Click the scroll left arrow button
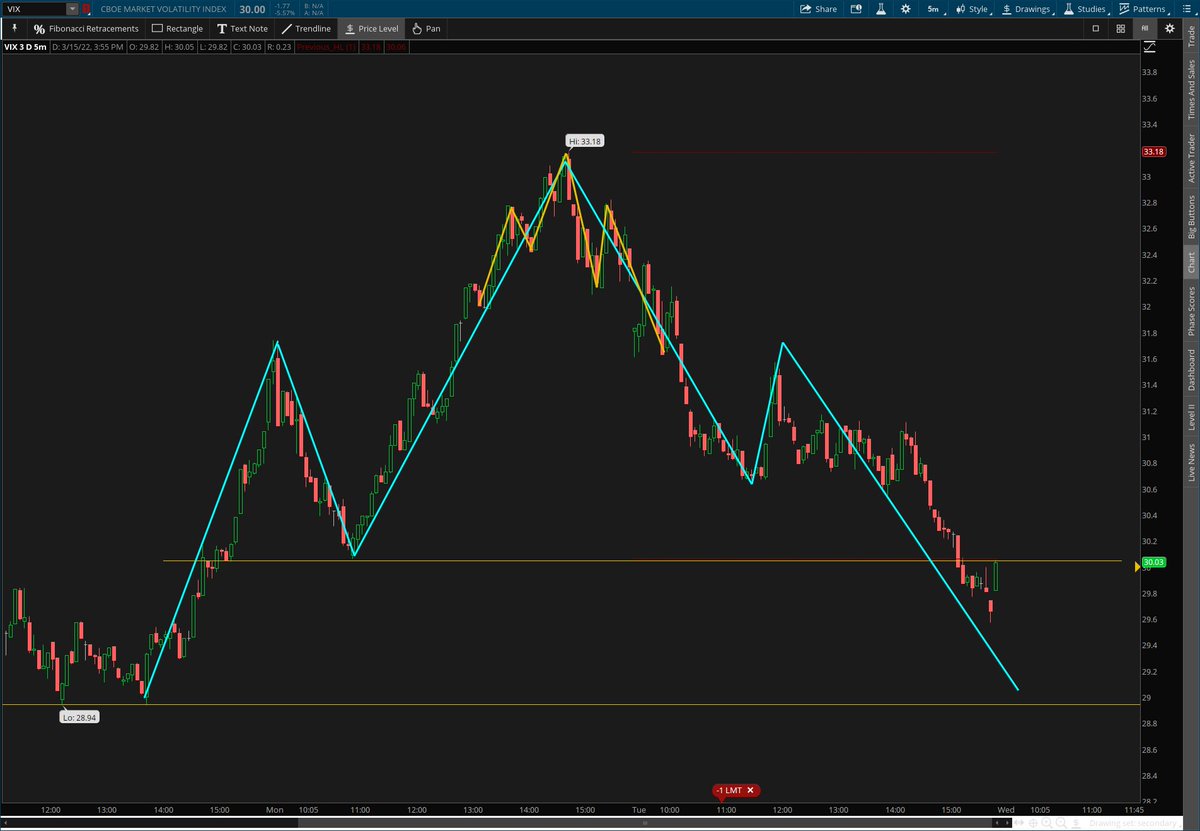 (x=997, y=823)
